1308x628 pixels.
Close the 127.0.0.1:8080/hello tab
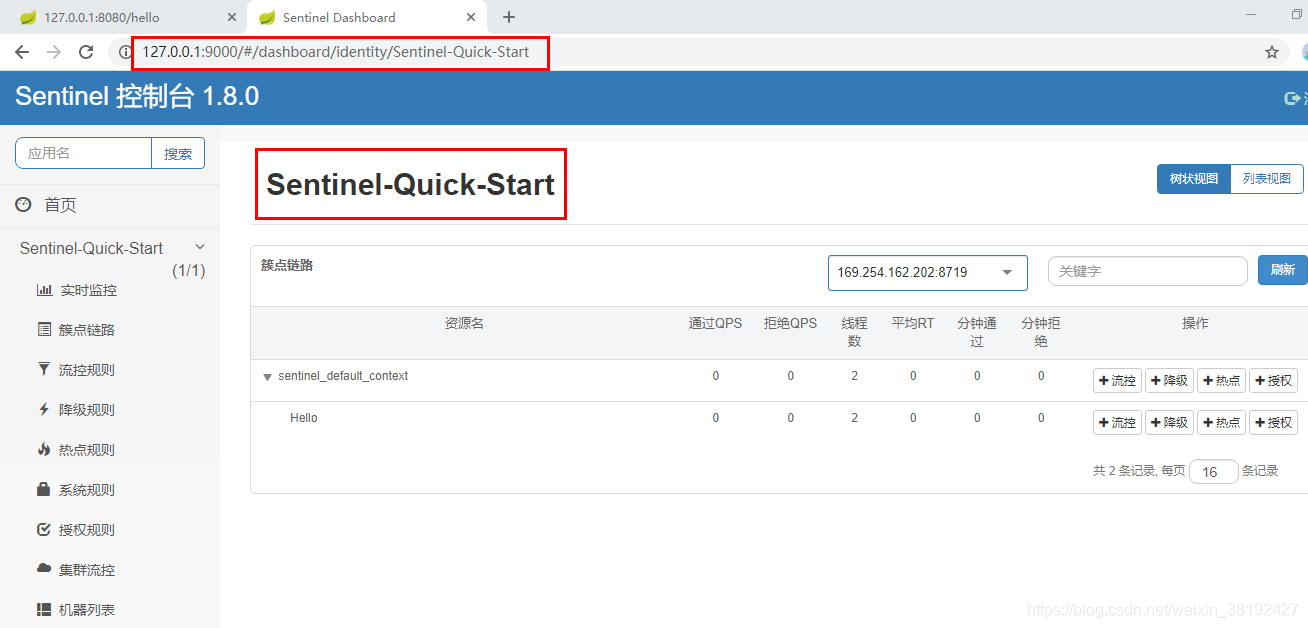coord(232,17)
